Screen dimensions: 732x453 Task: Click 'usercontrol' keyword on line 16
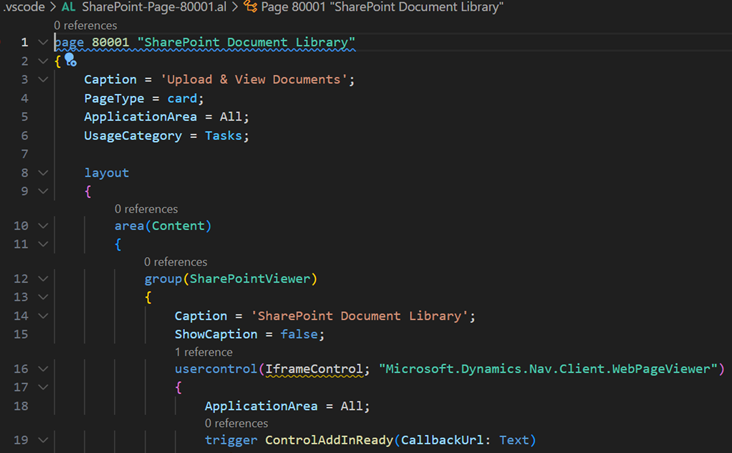[216, 369]
